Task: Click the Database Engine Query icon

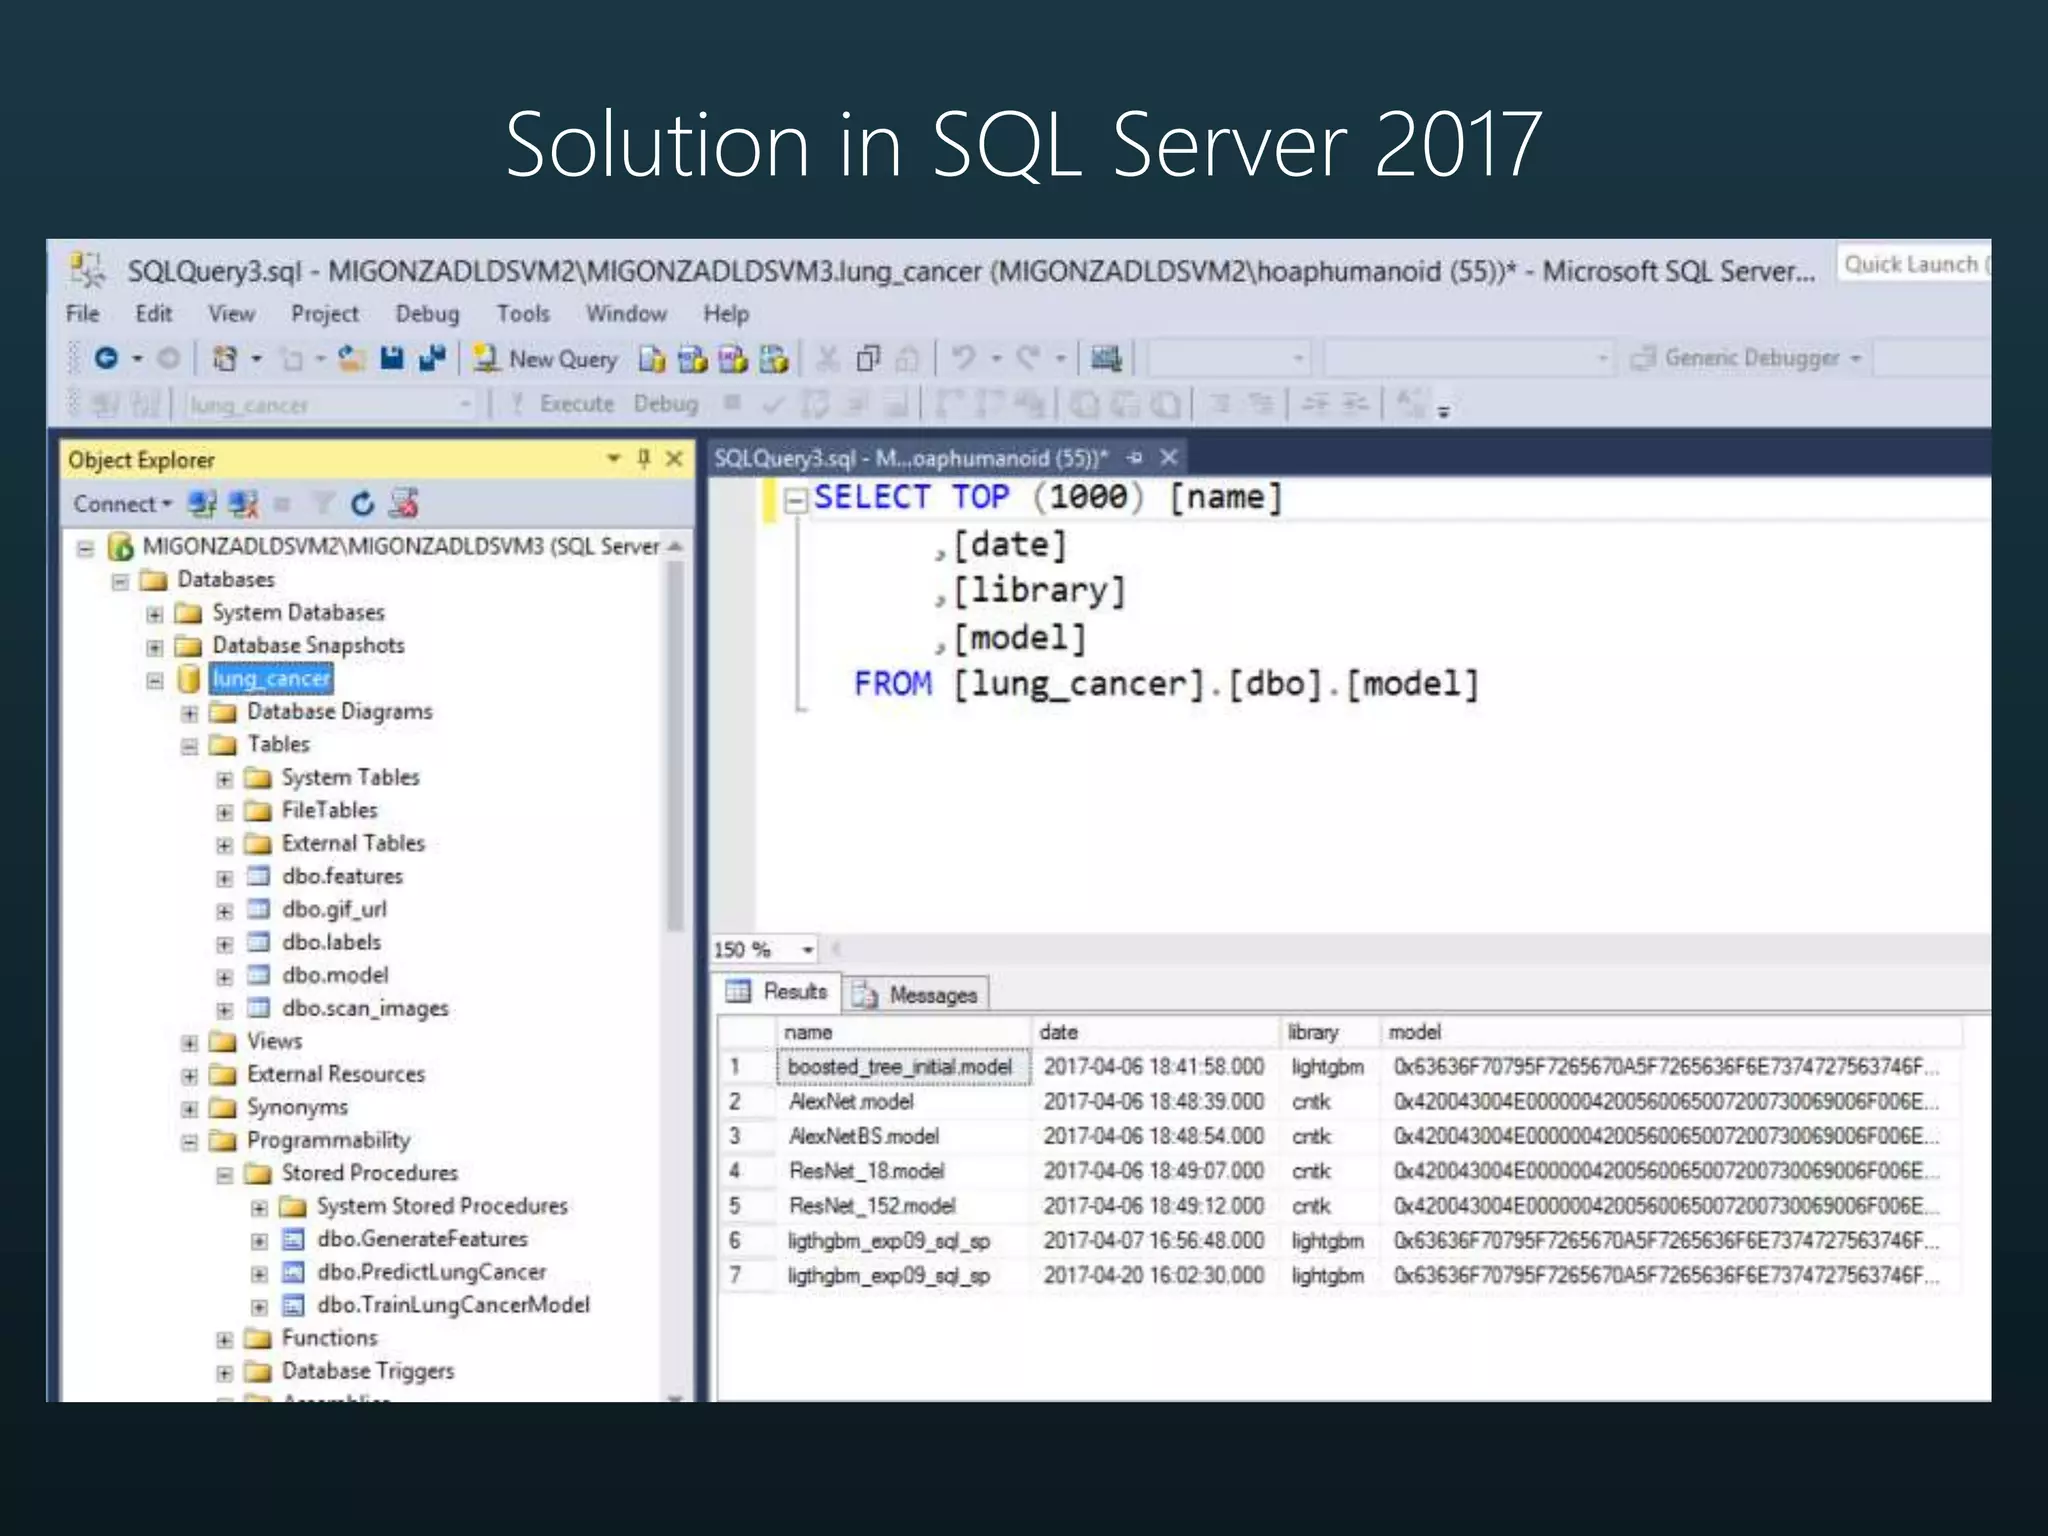Action: point(652,358)
